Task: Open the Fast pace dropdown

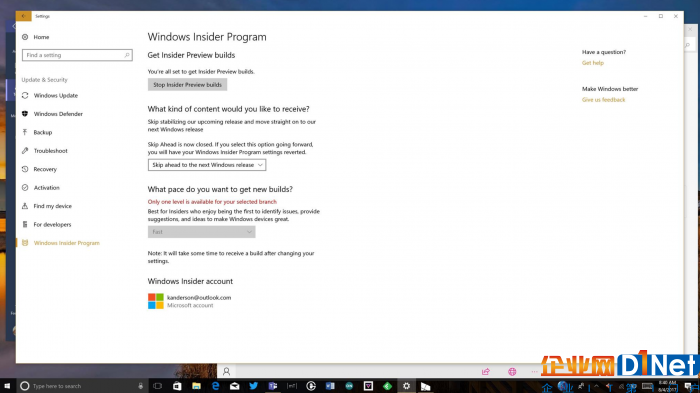Action: tap(202, 232)
